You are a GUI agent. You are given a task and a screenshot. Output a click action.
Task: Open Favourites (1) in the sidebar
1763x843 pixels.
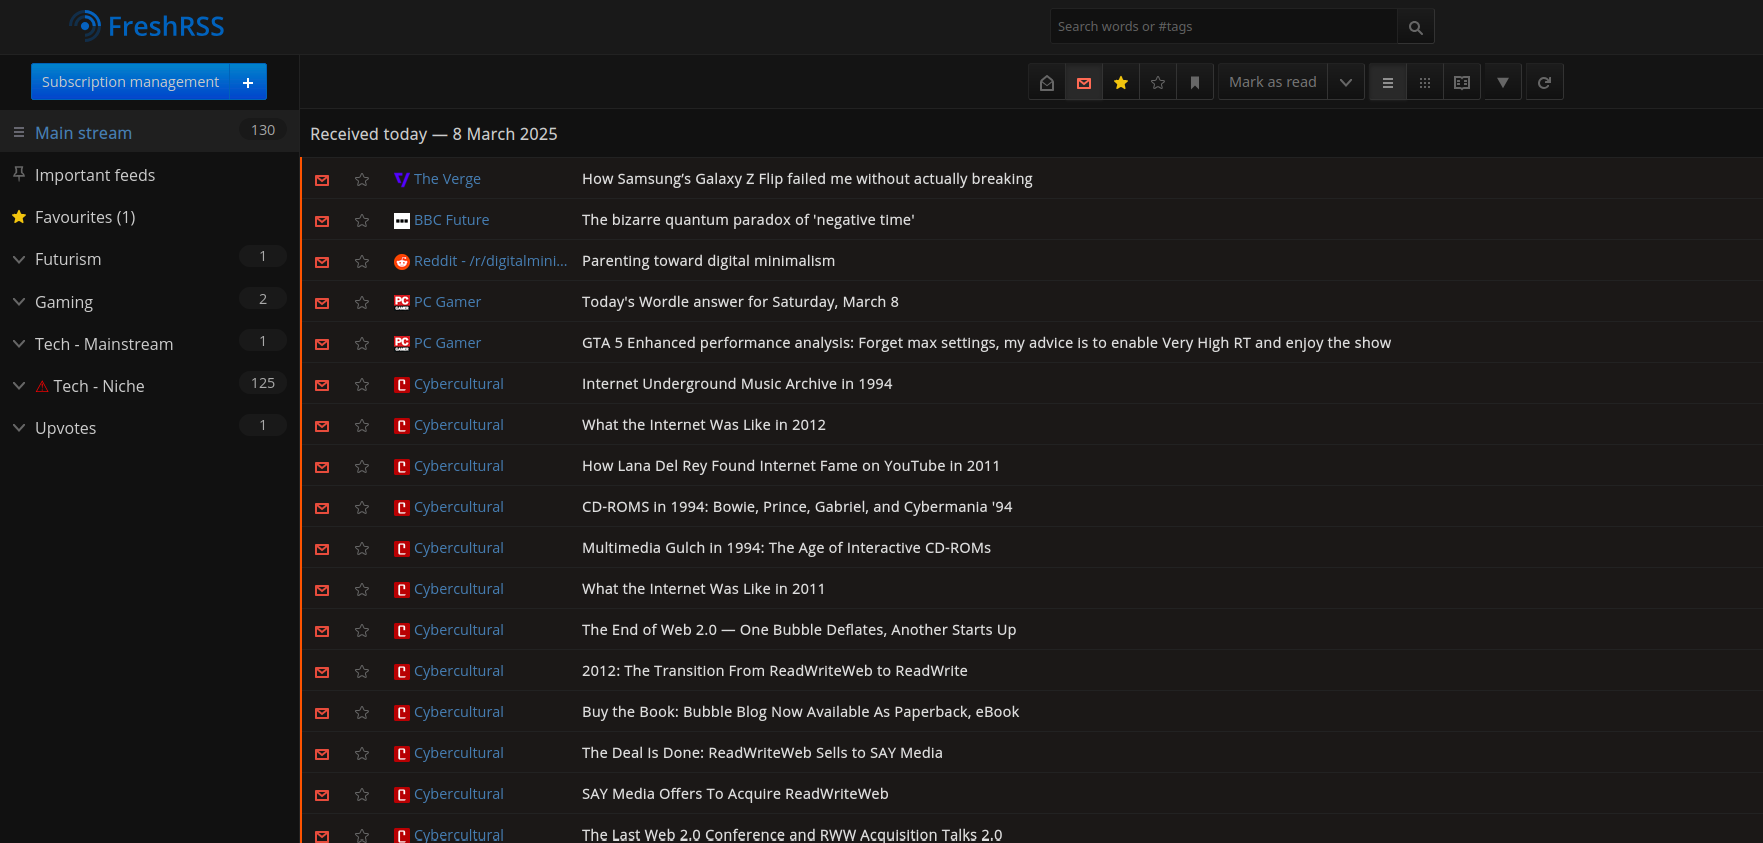point(85,217)
